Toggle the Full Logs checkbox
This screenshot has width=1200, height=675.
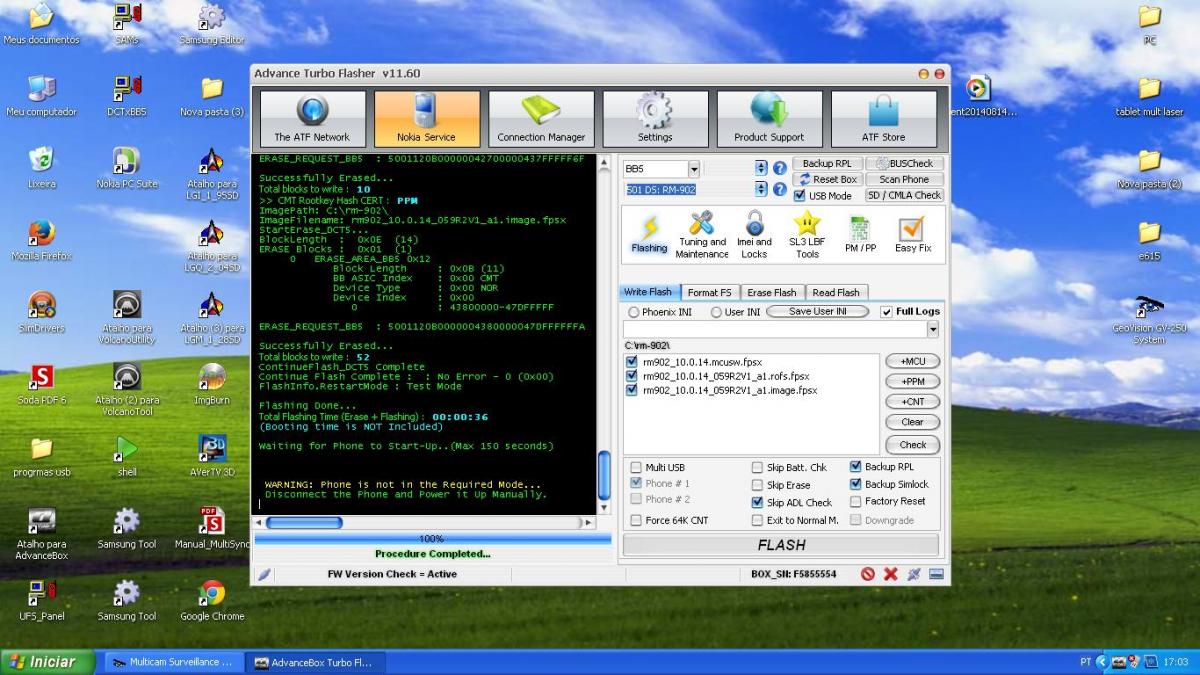[886, 312]
